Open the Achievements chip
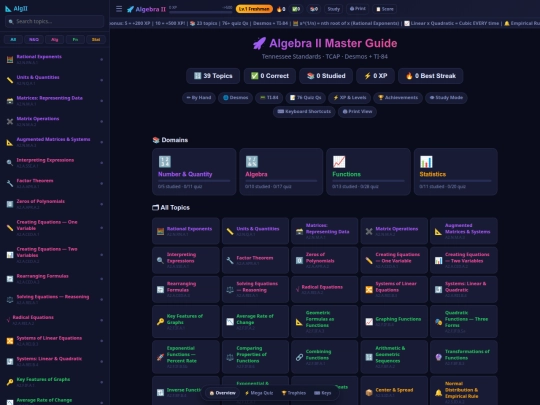Screen dimensions: 540x405 [x=398, y=98]
